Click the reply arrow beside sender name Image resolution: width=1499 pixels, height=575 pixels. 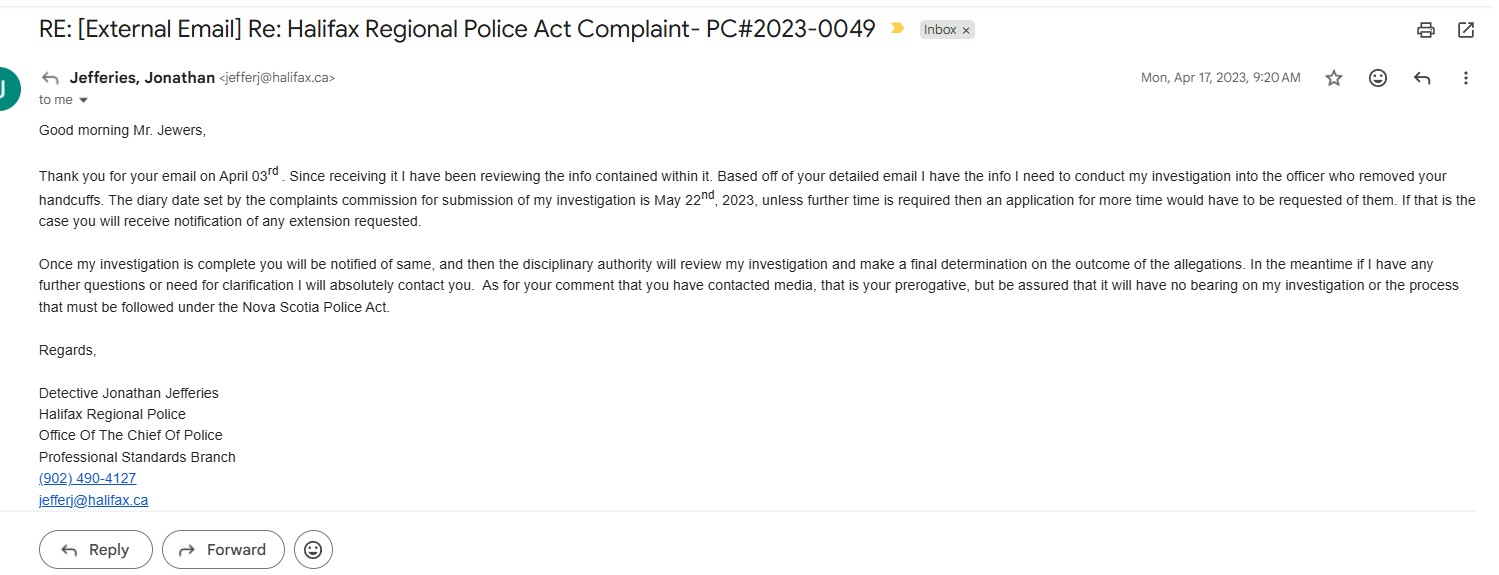(x=50, y=78)
